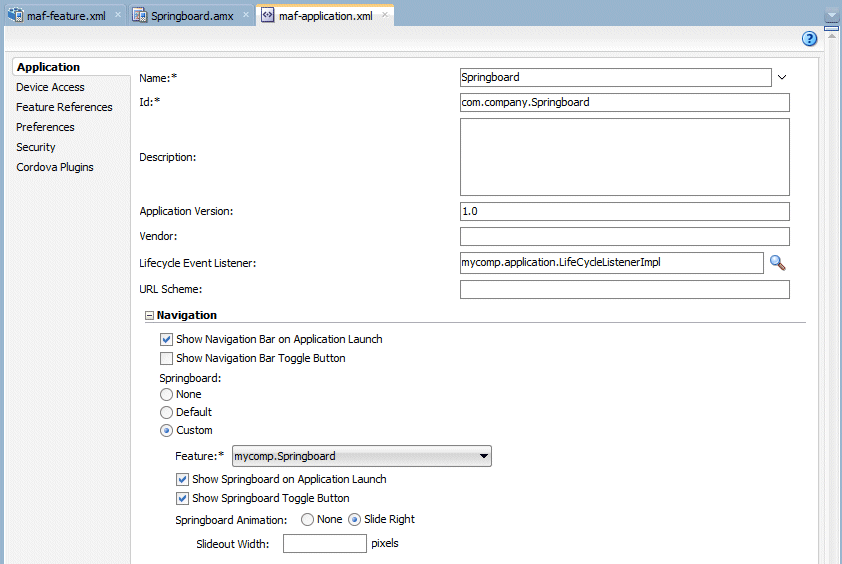Open the help icon

click(809, 39)
